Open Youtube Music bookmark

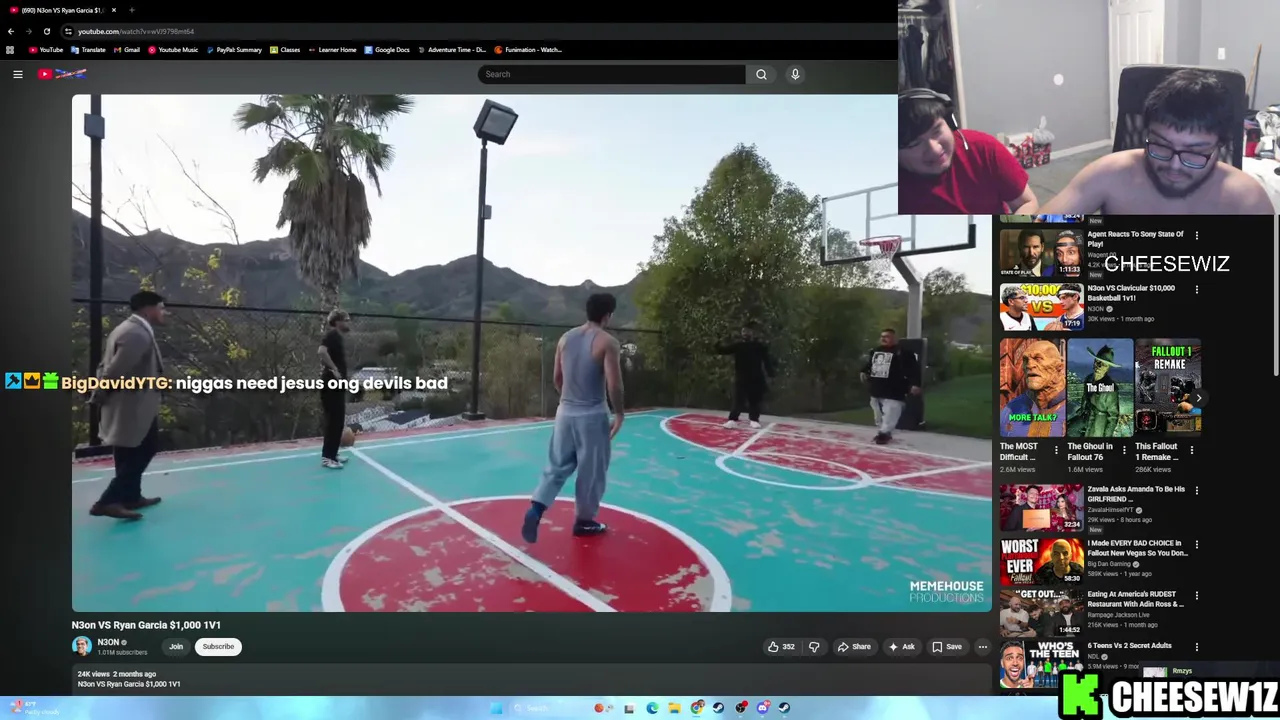pos(173,50)
